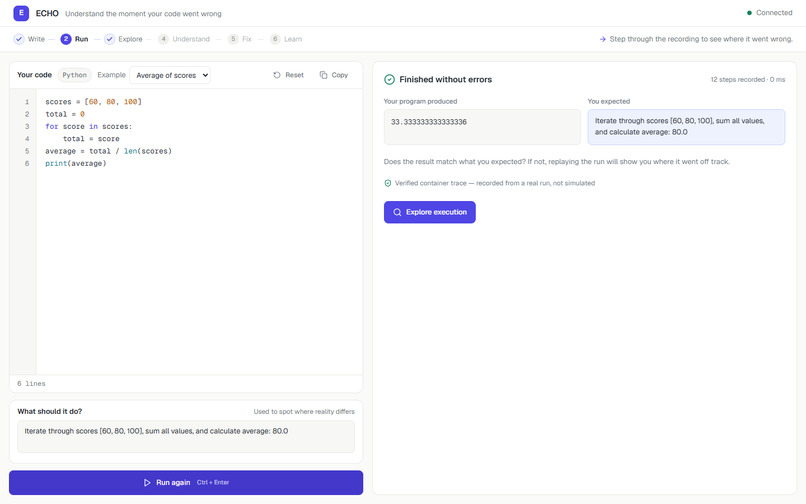Open the Average of scores example dropdown

click(170, 75)
